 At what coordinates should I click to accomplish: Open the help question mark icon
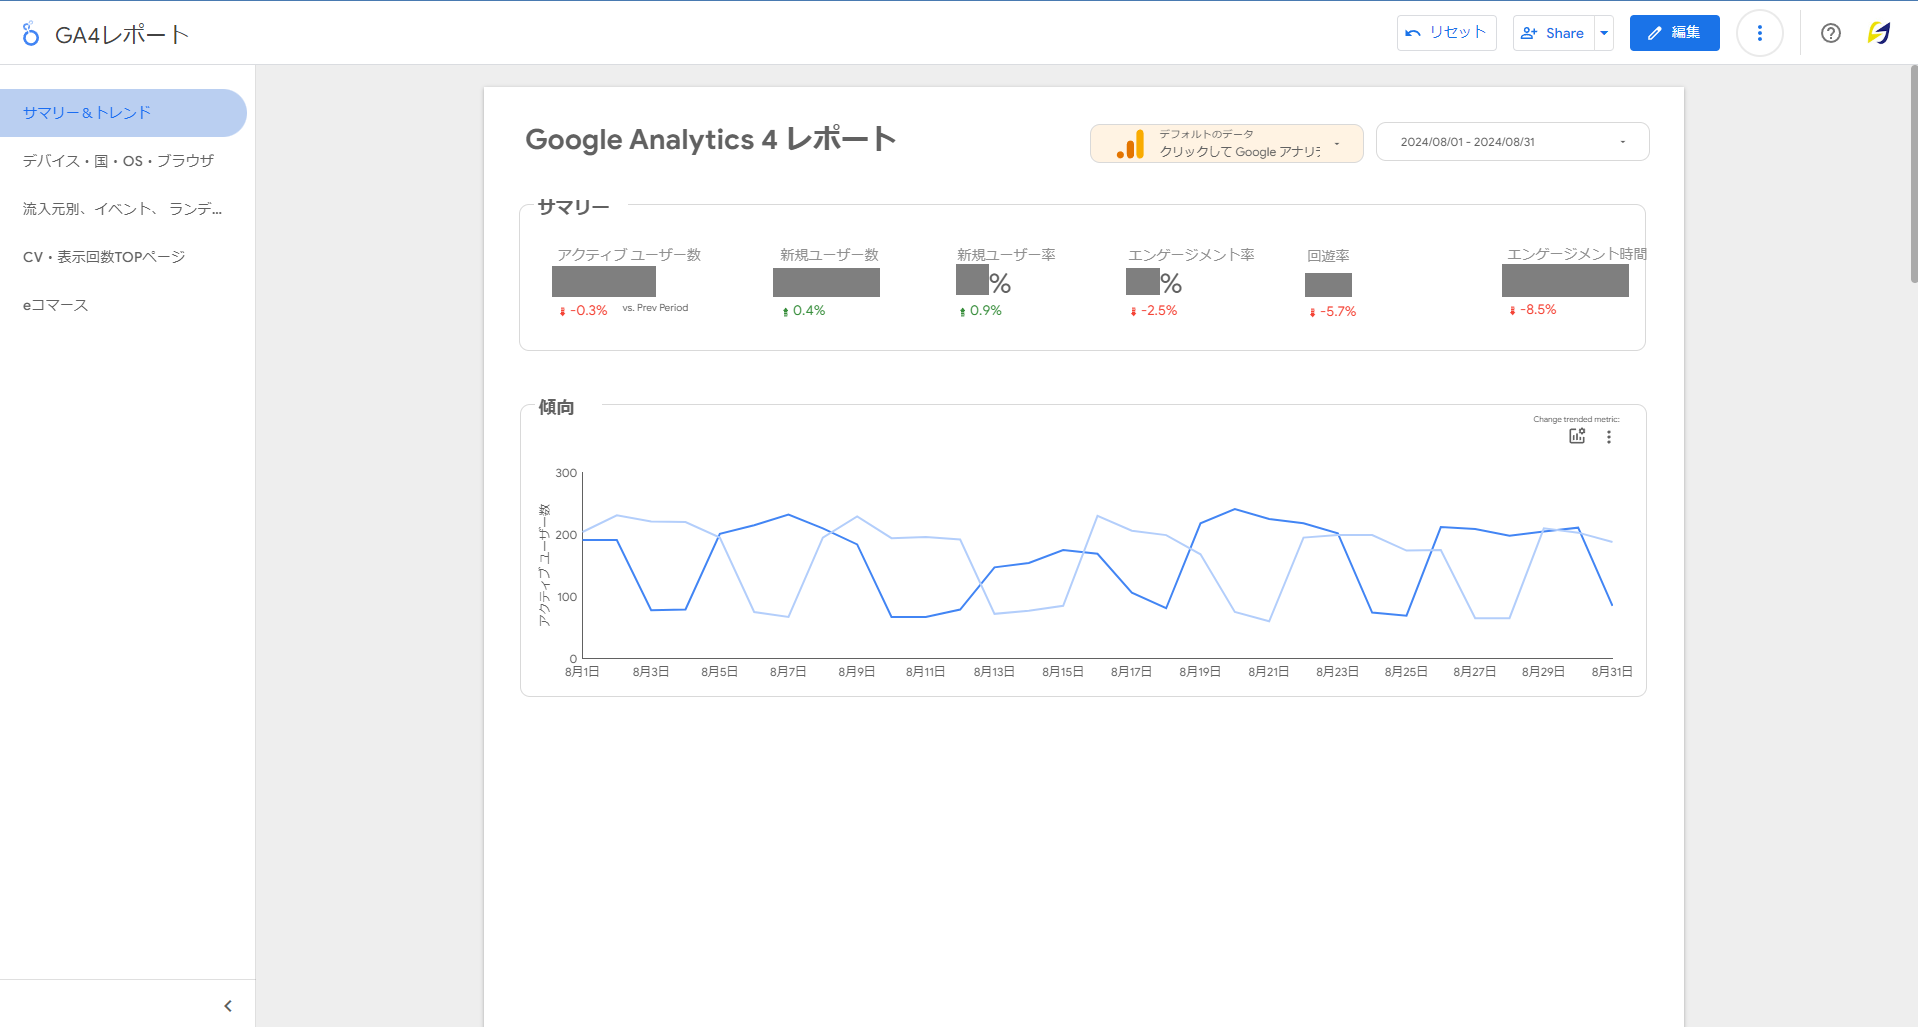(x=1830, y=33)
